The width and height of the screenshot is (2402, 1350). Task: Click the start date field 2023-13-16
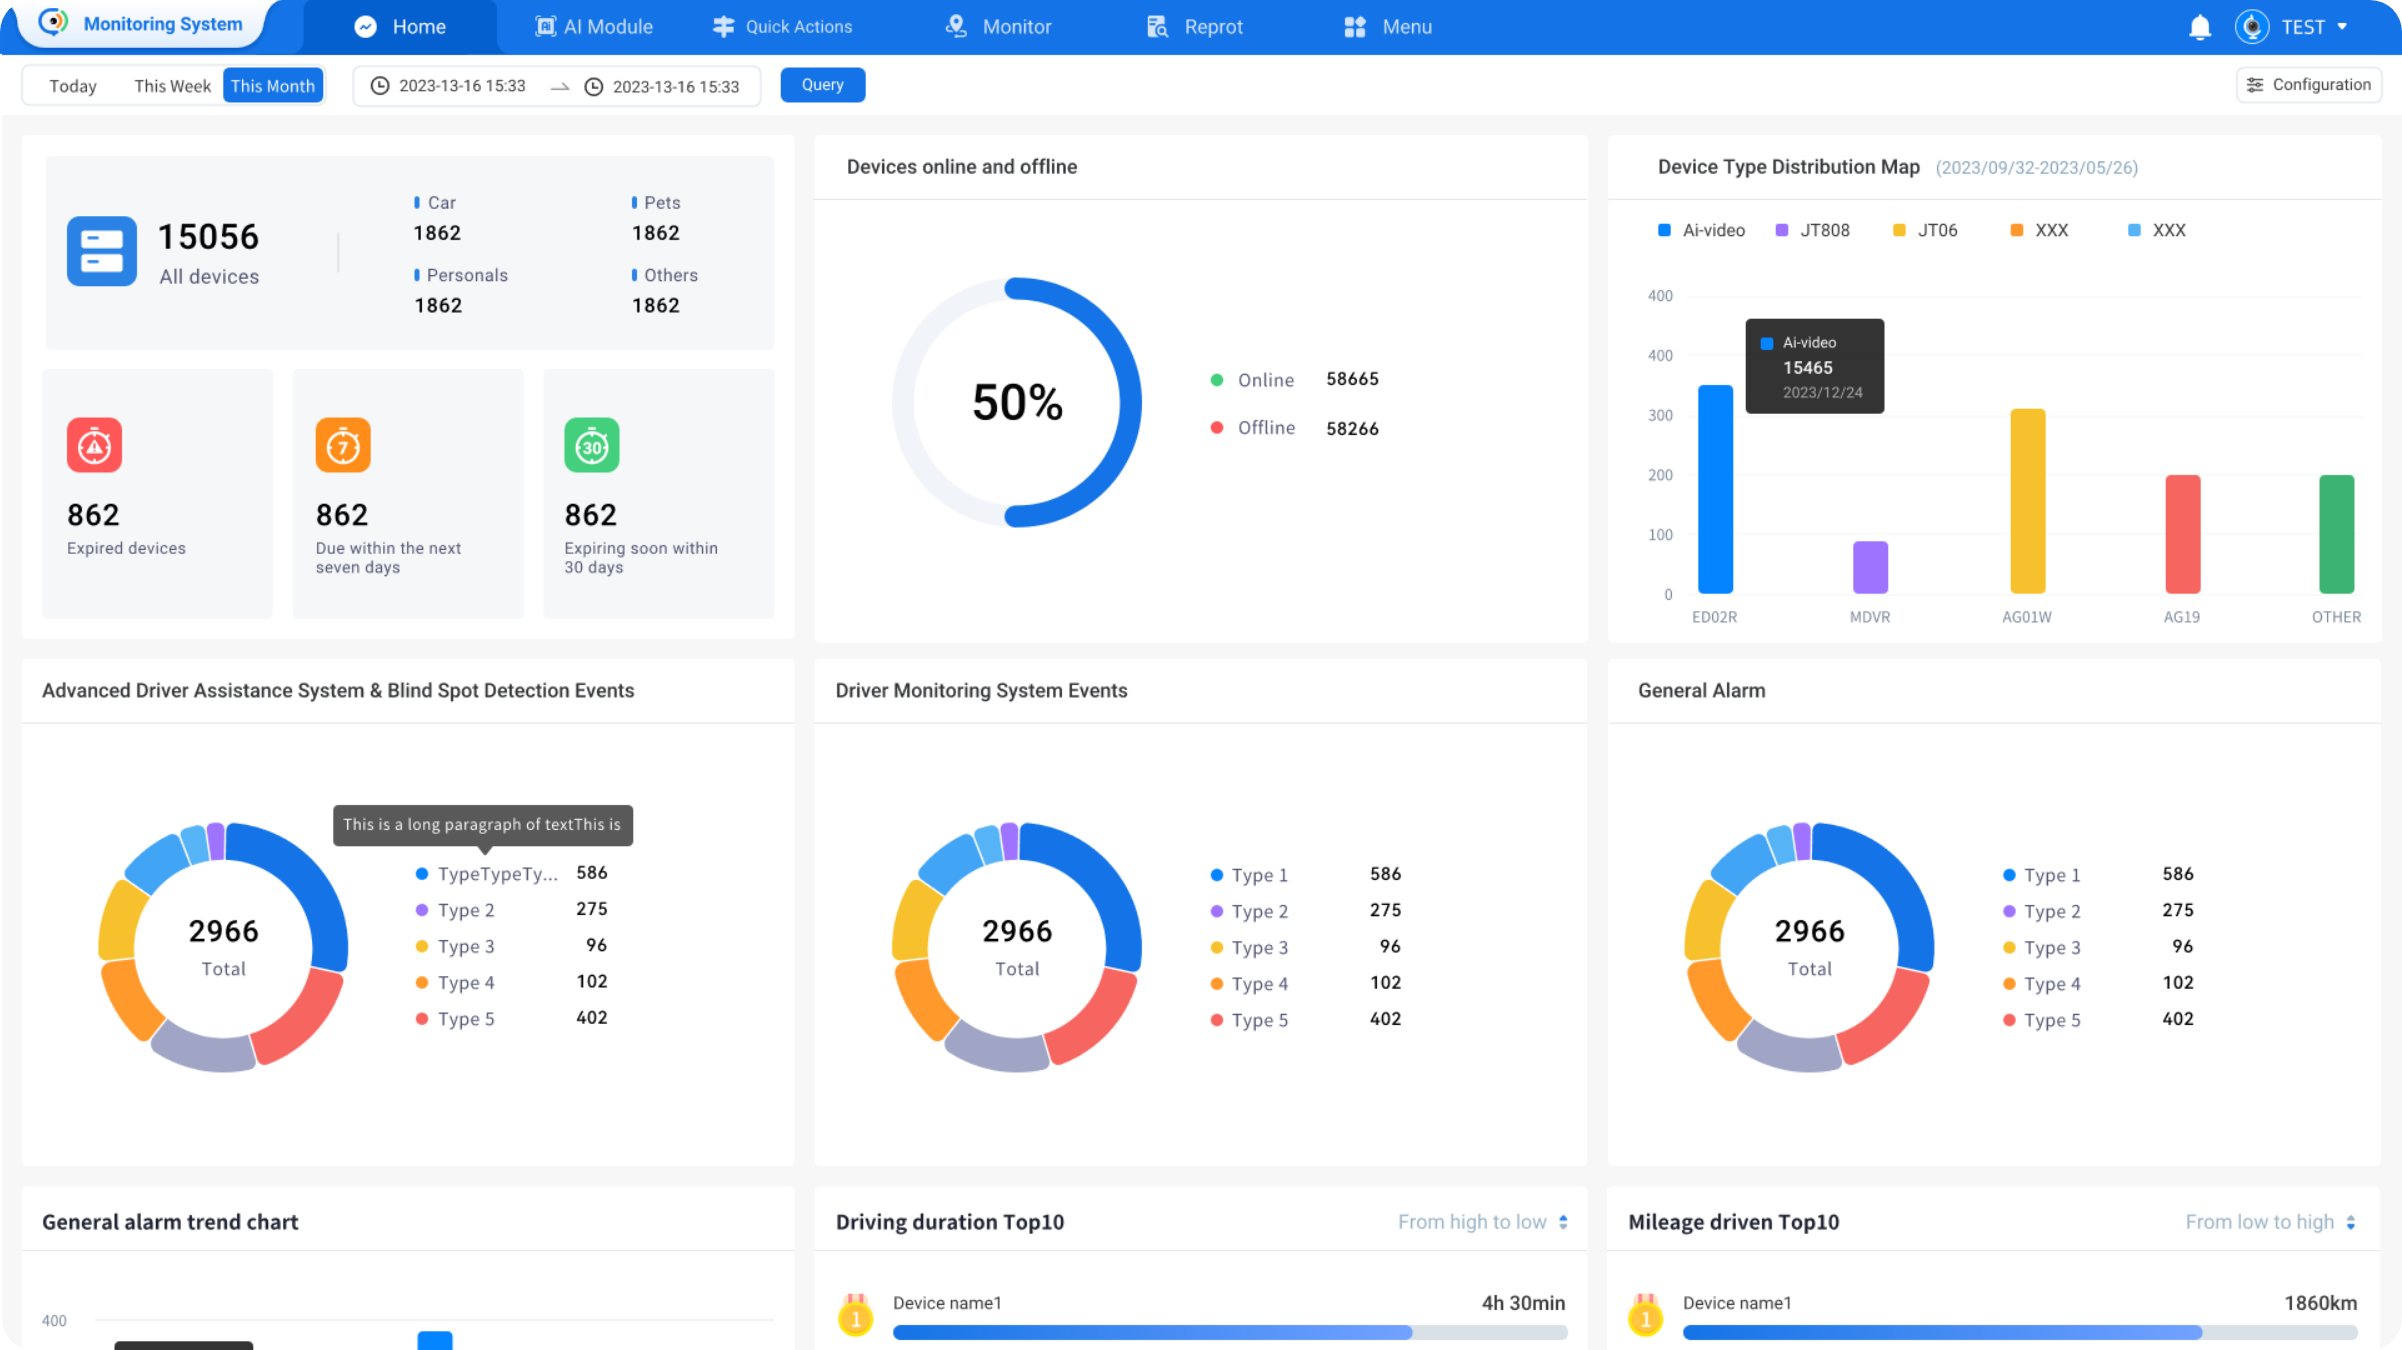462,86
